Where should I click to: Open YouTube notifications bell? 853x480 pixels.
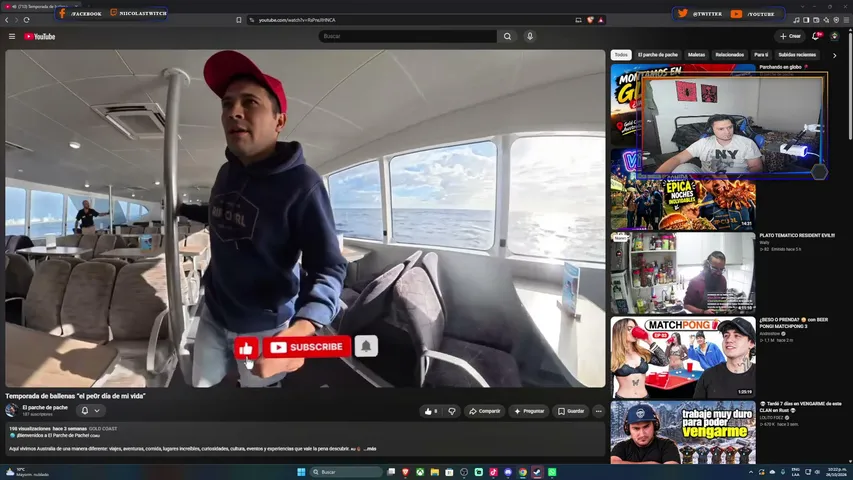click(x=816, y=36)
